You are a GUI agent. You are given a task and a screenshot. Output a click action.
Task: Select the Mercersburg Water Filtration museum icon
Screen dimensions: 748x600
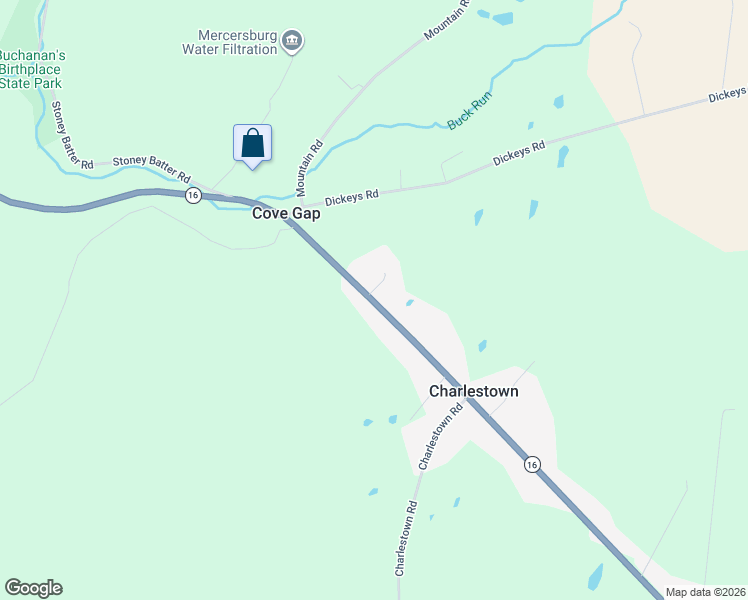coord(292,42)
